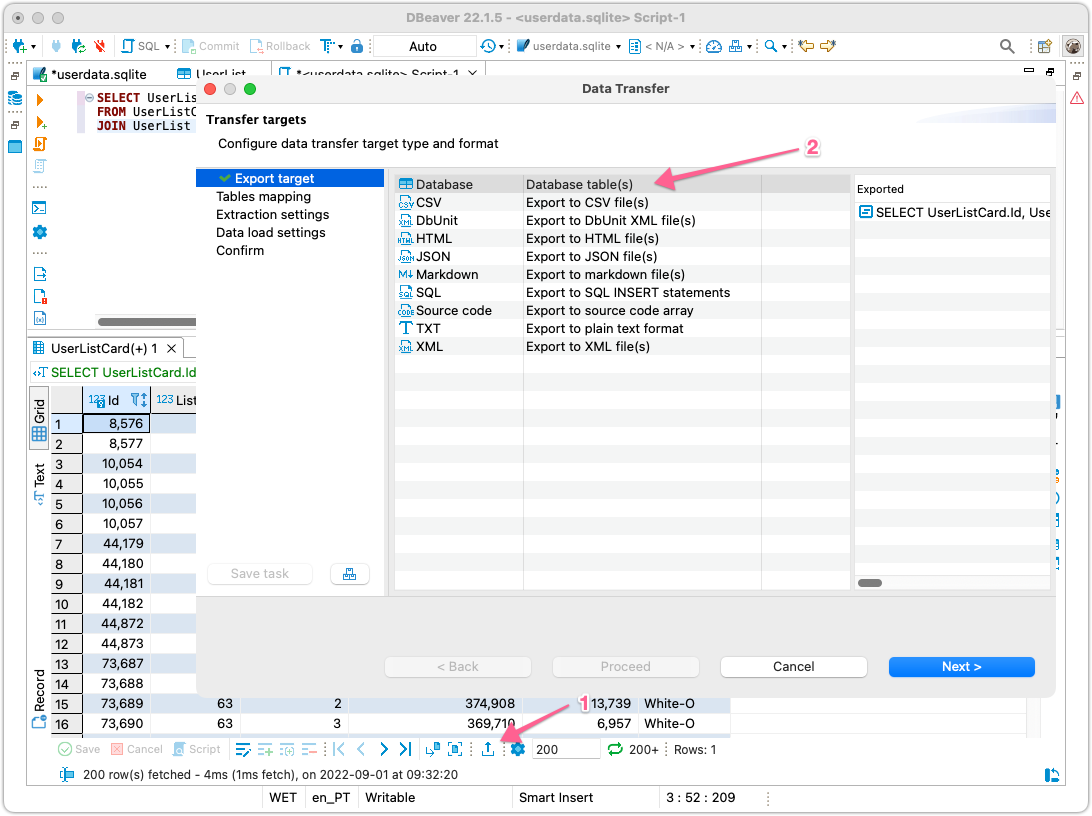
Task: Click the gear settings icon in editor sidebar
Action: click(x=40, y=232)
